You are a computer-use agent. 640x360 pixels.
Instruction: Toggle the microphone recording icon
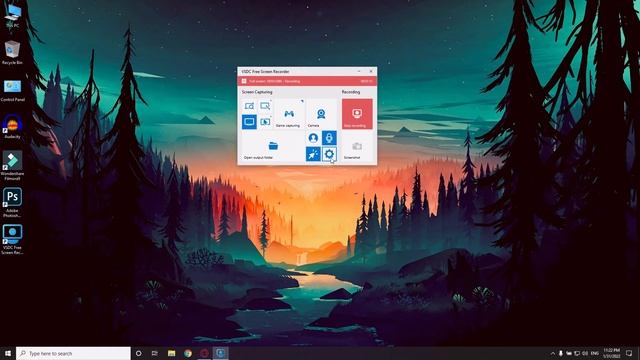coord(329,138)
